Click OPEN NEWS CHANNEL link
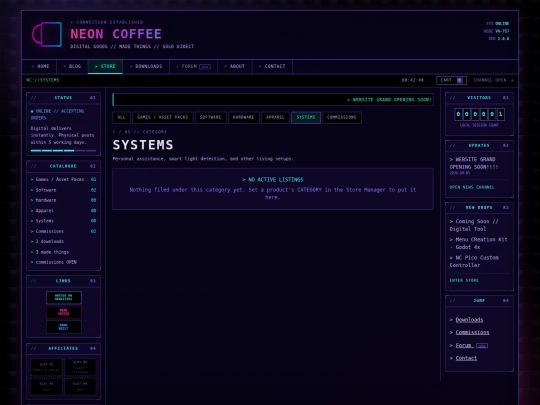Screen dimensions: 540x405 click(x=472, y=187)
